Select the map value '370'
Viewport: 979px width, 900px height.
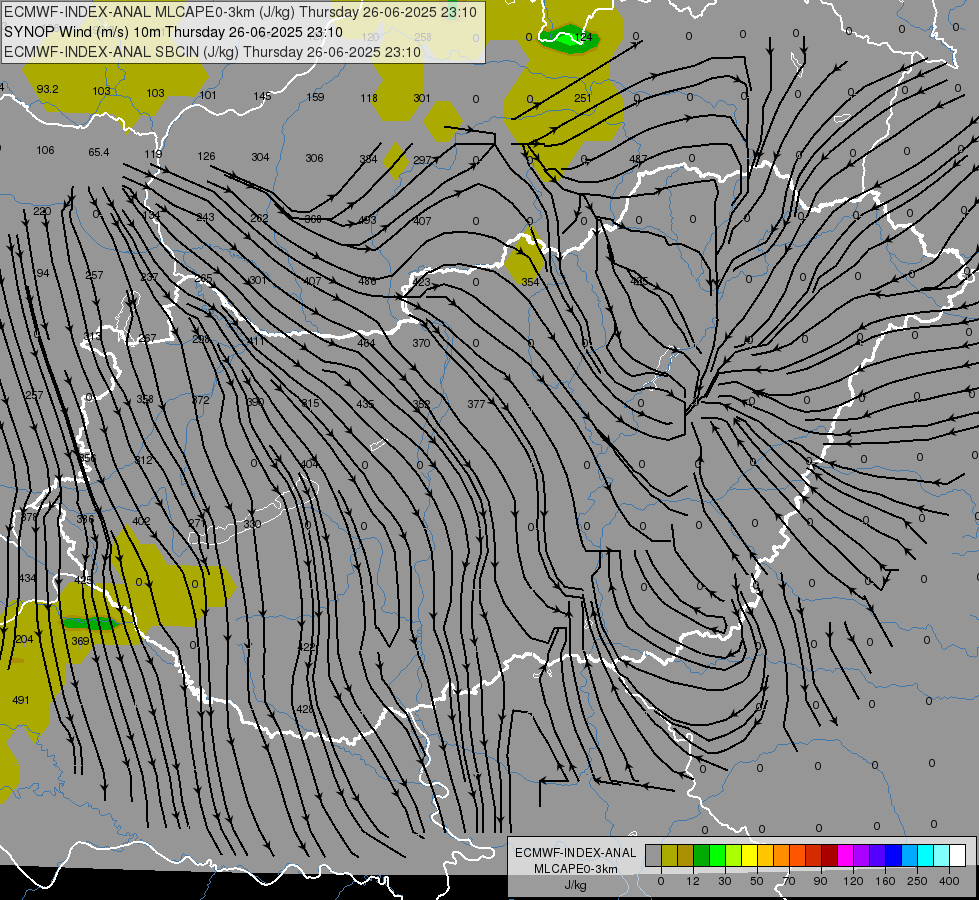(x=421, y=343)
